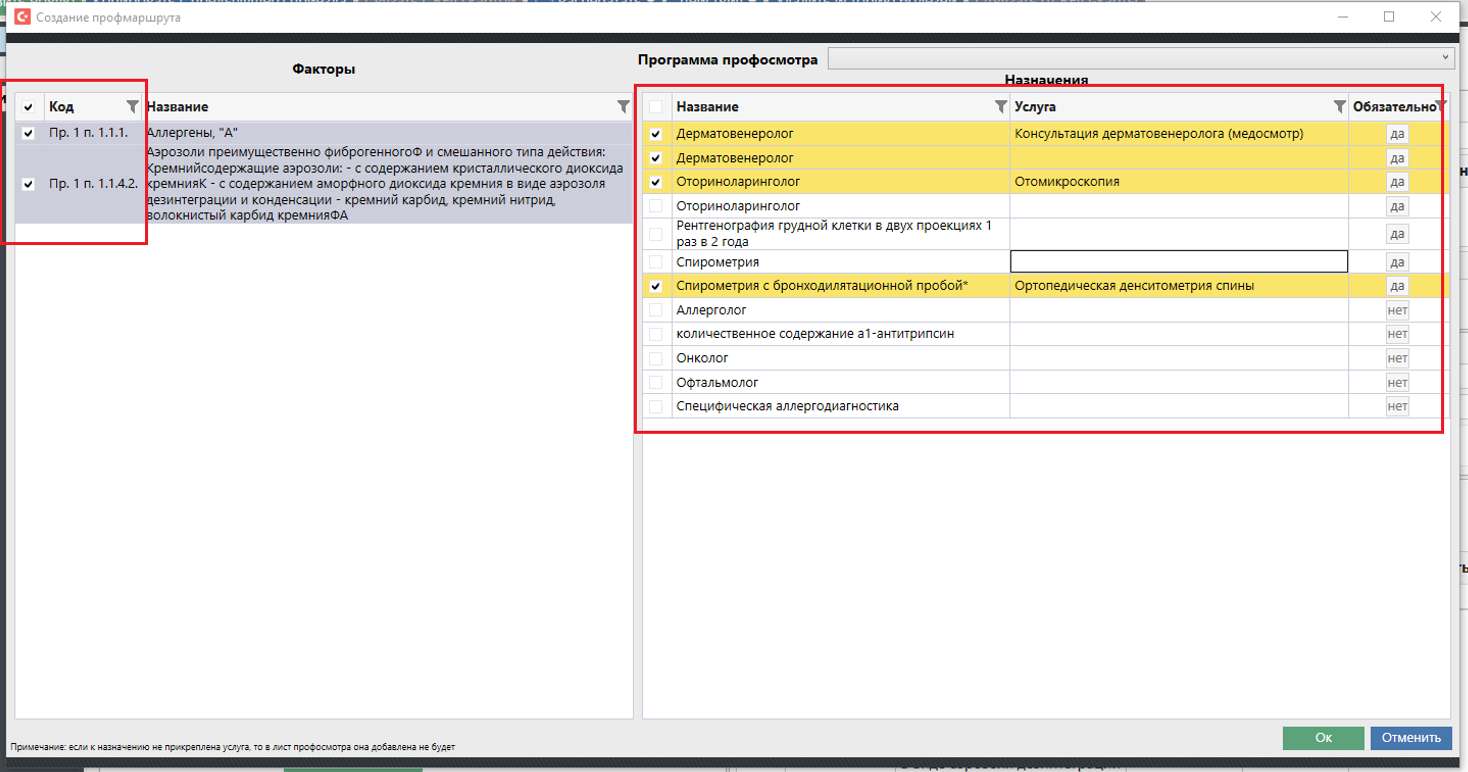Click filter icon in Услуга column header
Image resolution: width=1468 pixels, height=772 pixels.
(x=1339, y=107)
